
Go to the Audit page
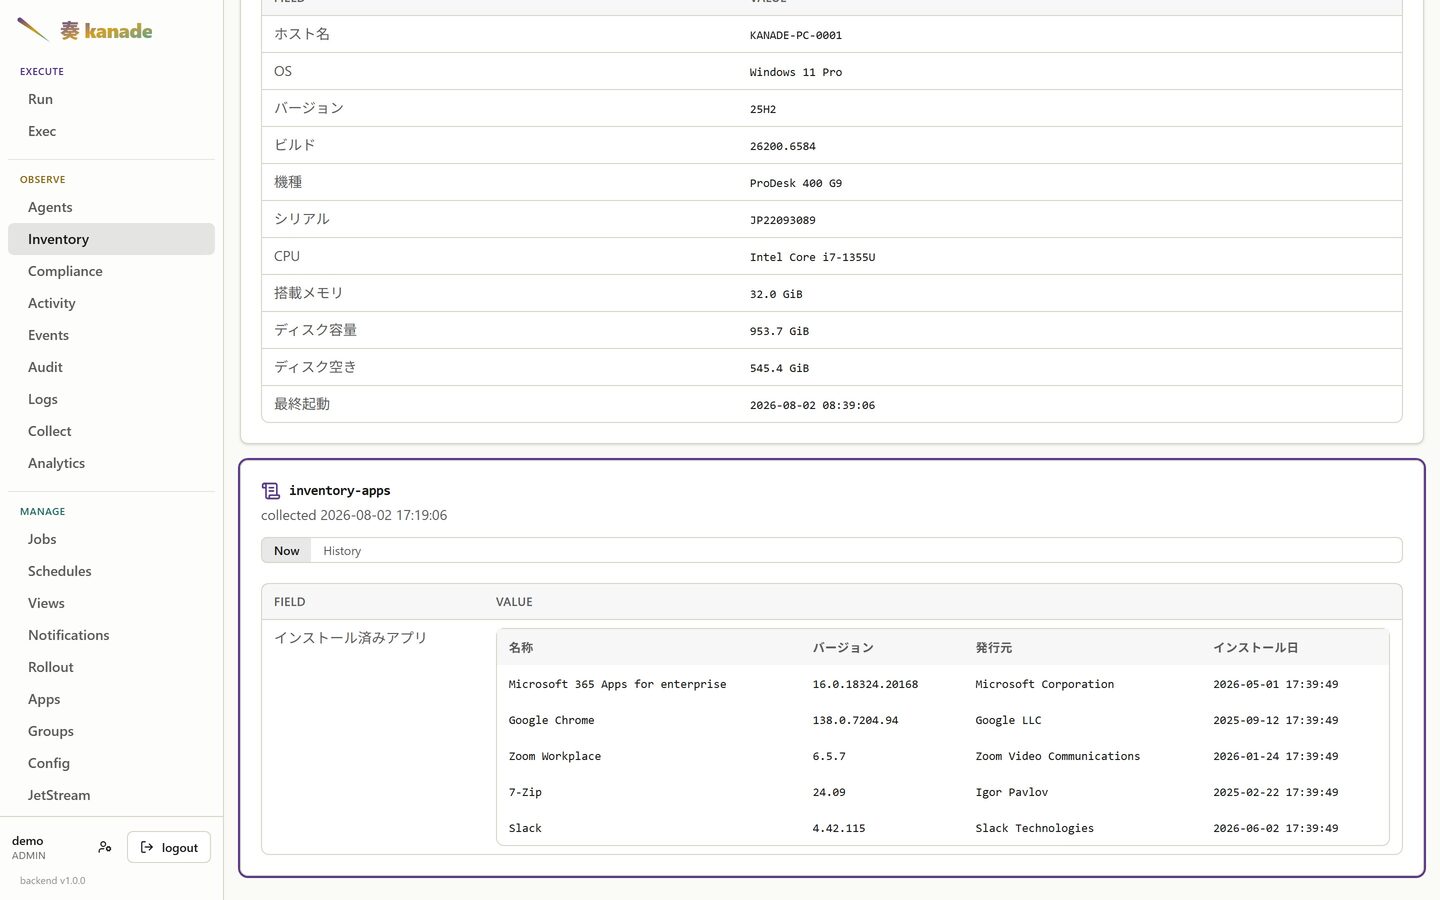coord(111,367)
